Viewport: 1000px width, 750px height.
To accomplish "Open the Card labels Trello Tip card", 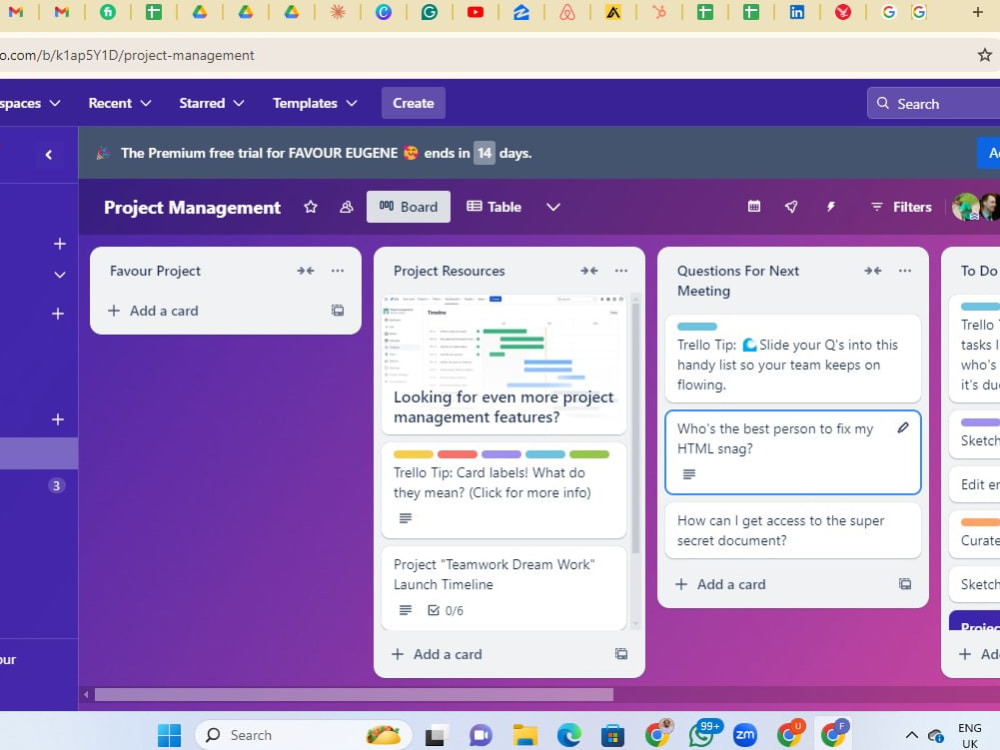I will 504,490.
